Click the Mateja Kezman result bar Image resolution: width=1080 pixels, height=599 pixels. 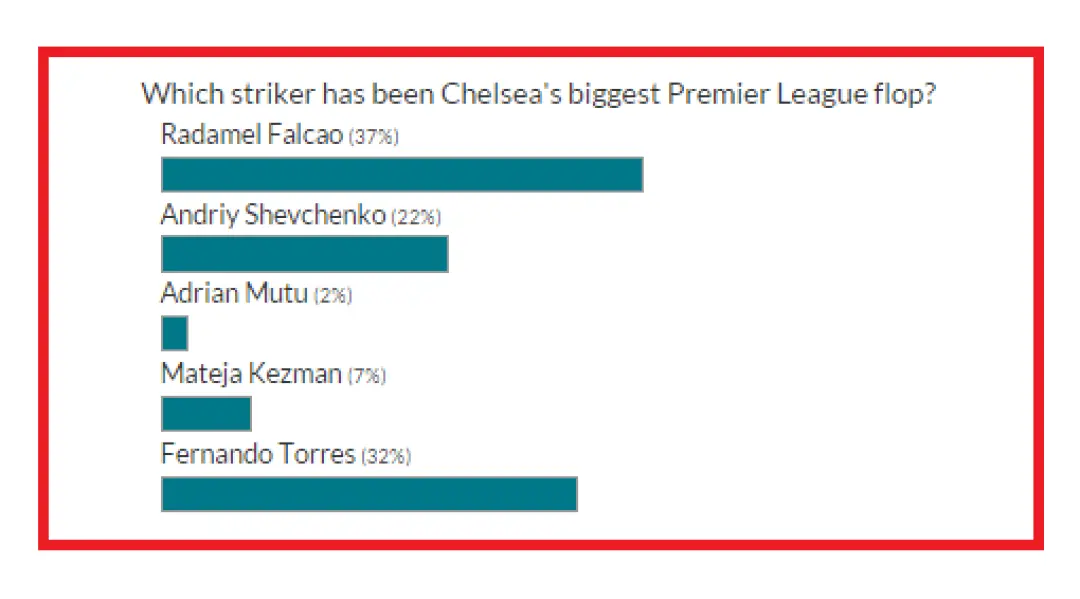pos(206,413)
